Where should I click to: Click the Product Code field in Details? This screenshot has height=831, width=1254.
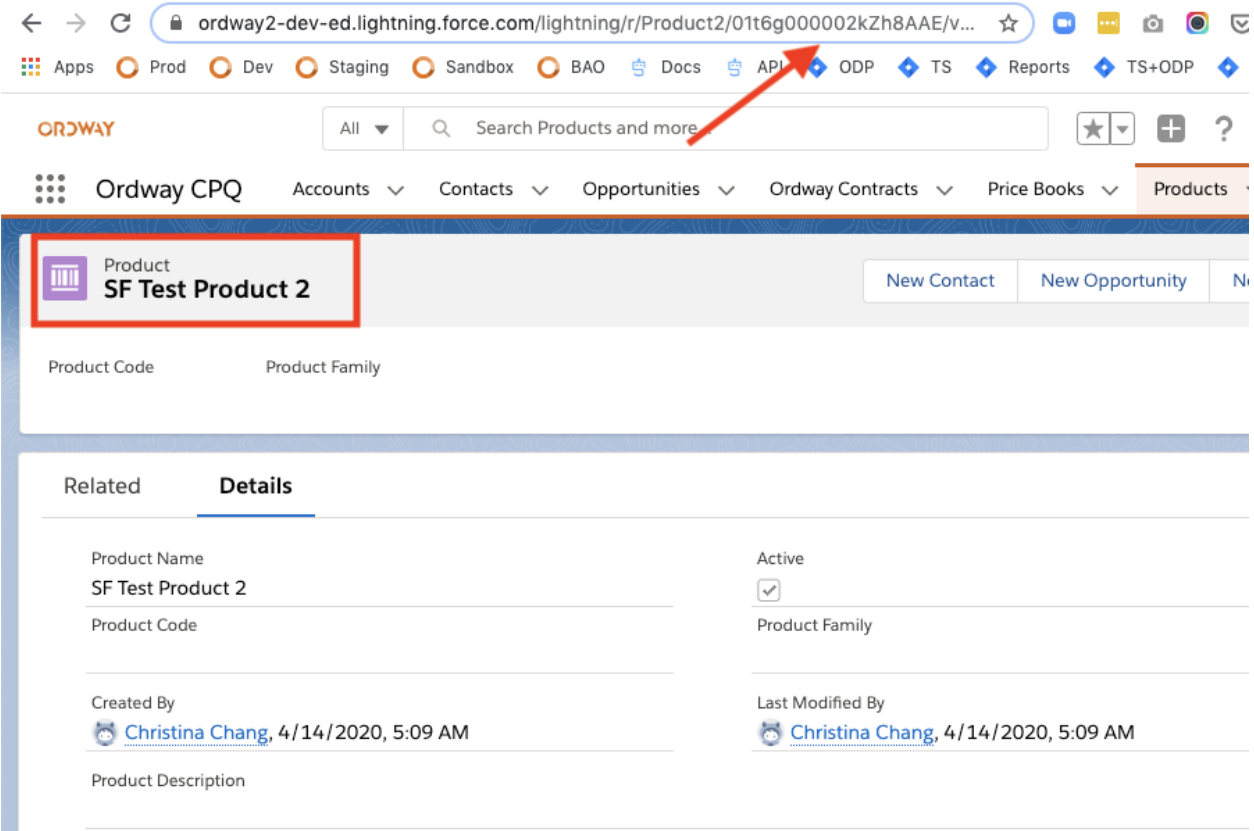pyautogui.click(x=380, y=642)
